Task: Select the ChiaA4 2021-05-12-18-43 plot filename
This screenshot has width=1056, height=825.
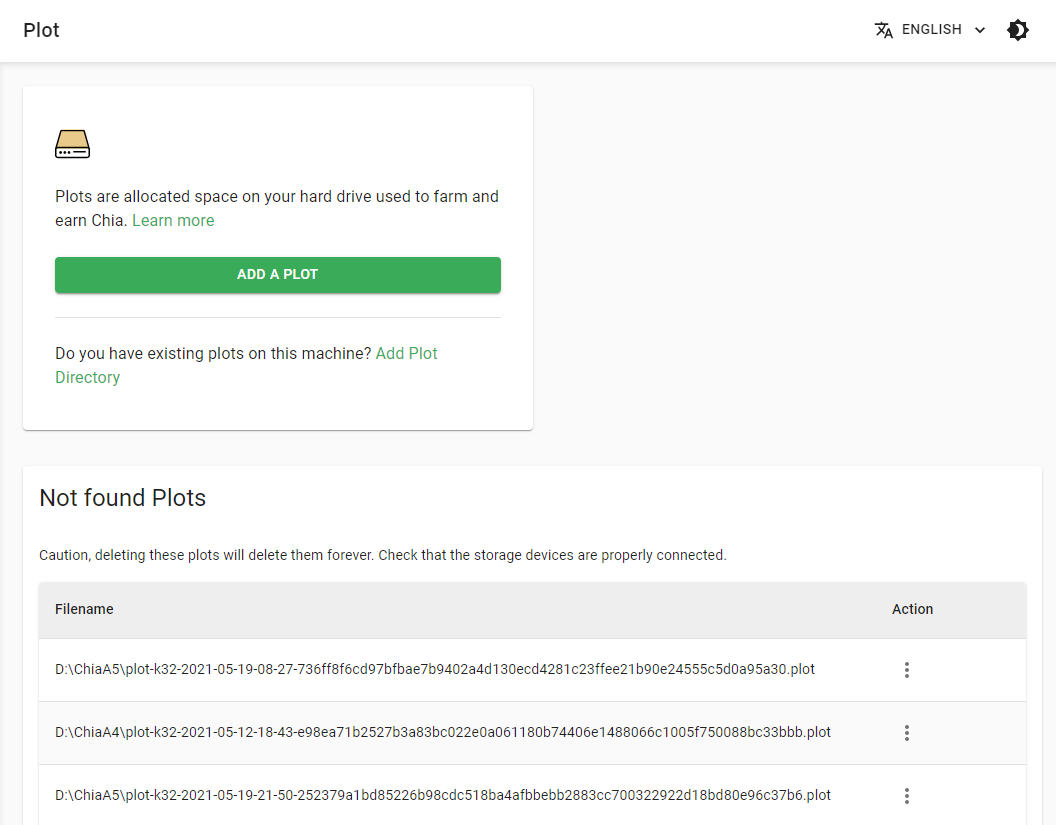Action: (442, 732)
